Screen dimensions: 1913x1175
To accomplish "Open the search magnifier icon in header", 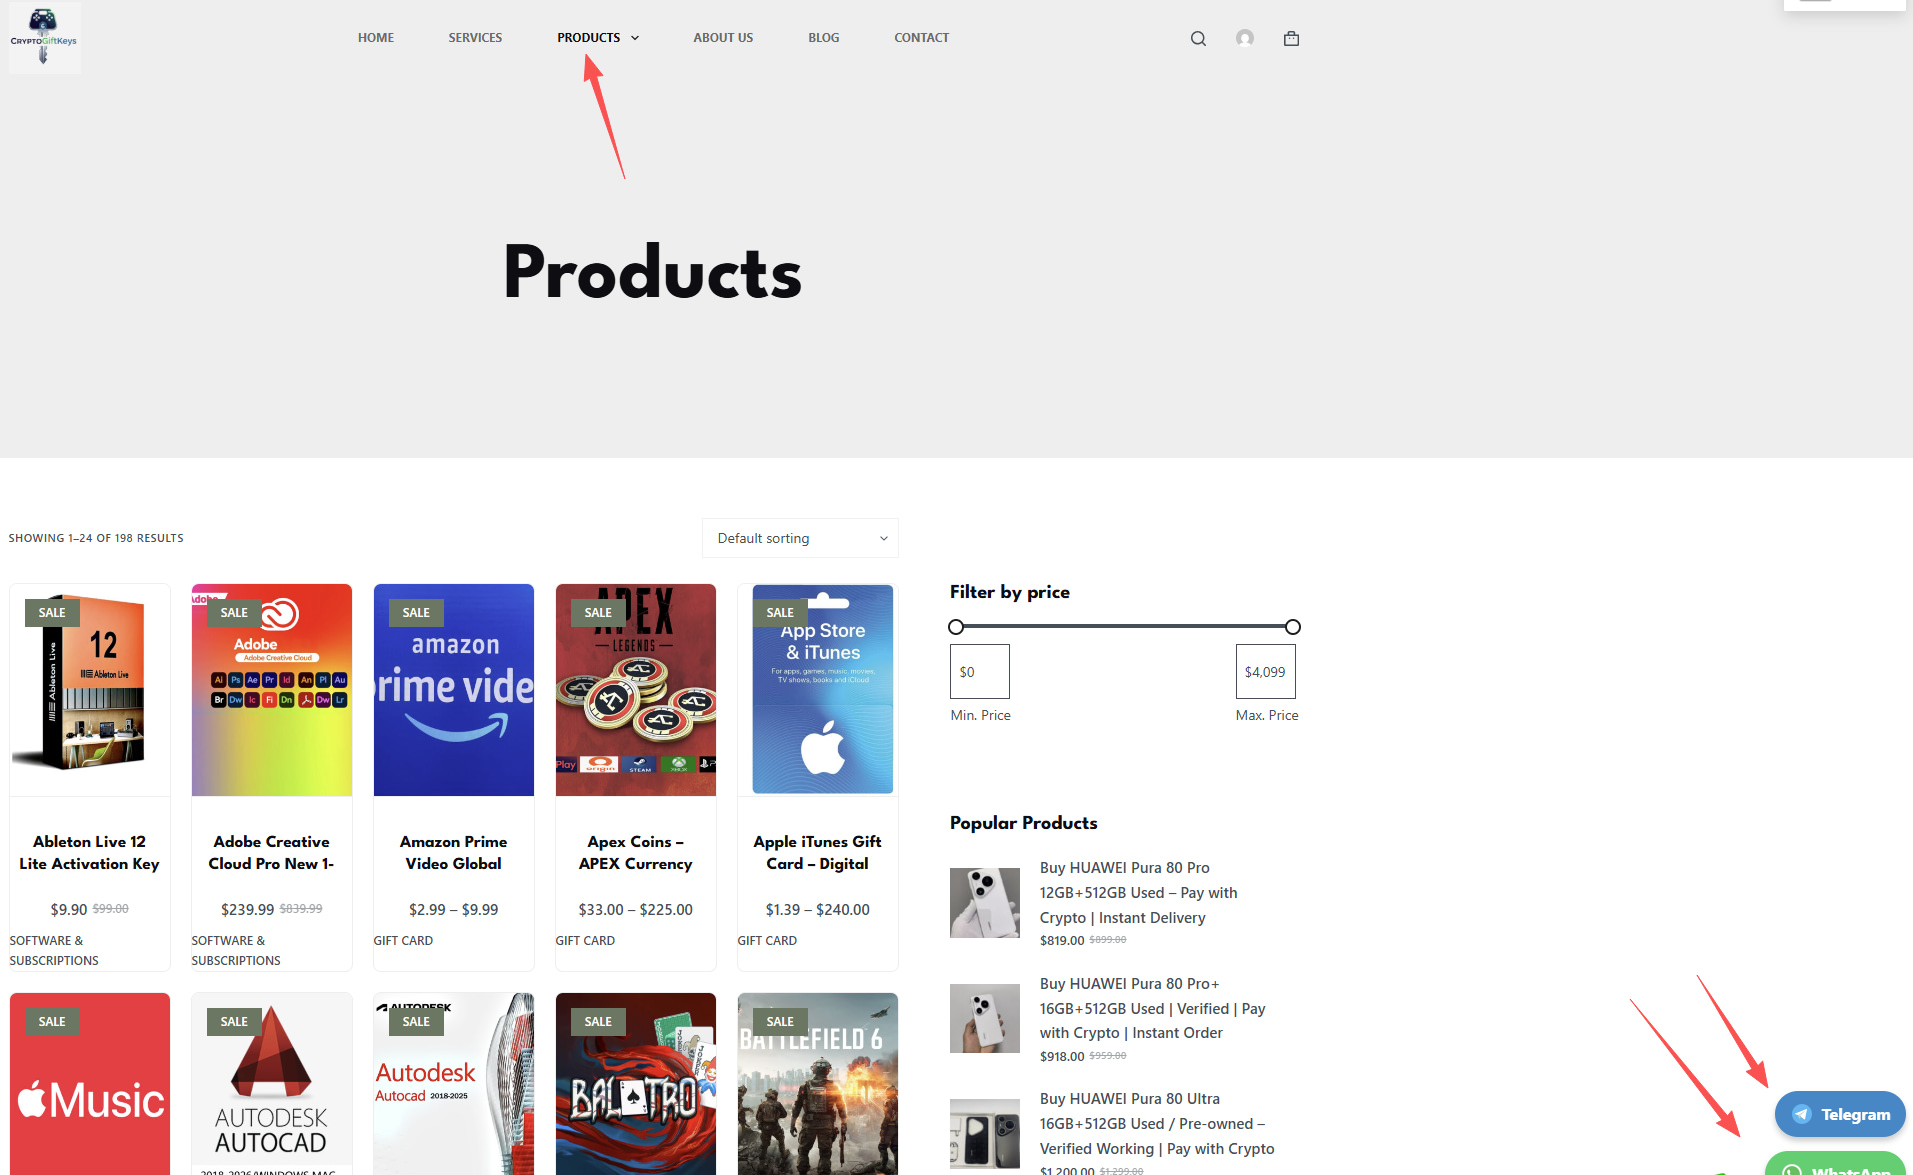I will coord(1198,38).
